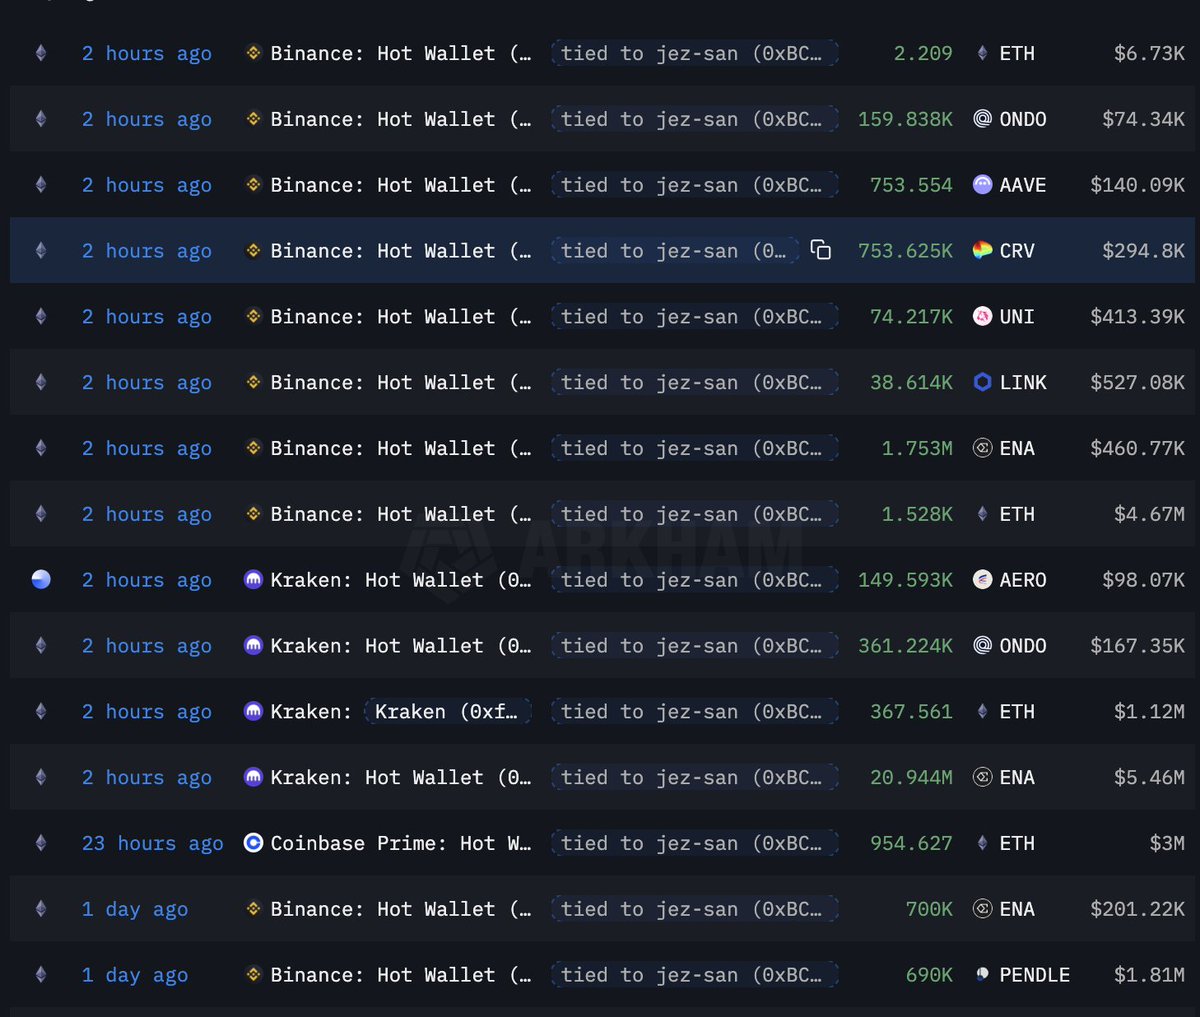Click the ONDO icon in the 159.838K row
The image size is (1200, 1017).
coord(983,119)
